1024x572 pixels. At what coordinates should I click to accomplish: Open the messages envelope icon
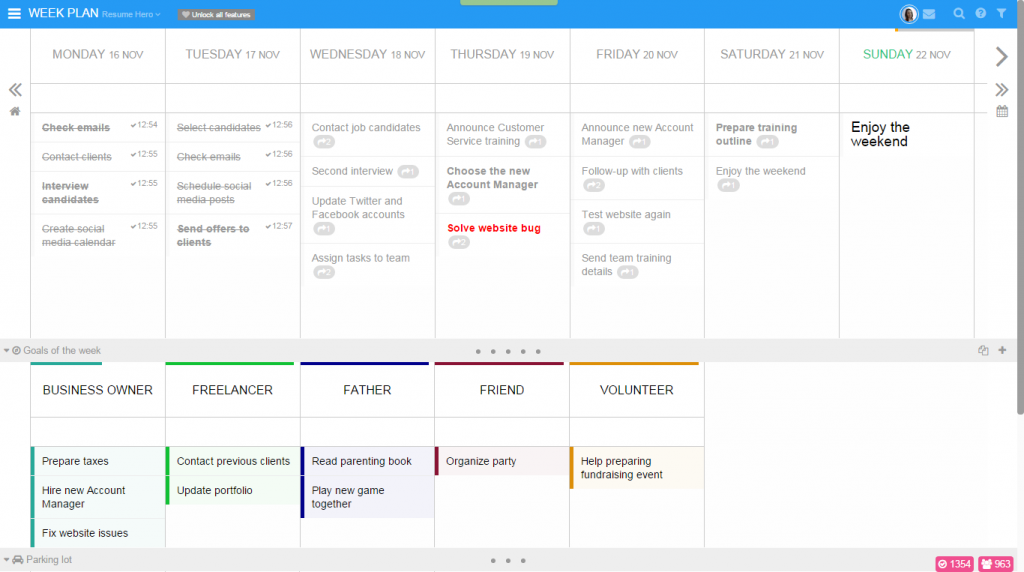929,14
